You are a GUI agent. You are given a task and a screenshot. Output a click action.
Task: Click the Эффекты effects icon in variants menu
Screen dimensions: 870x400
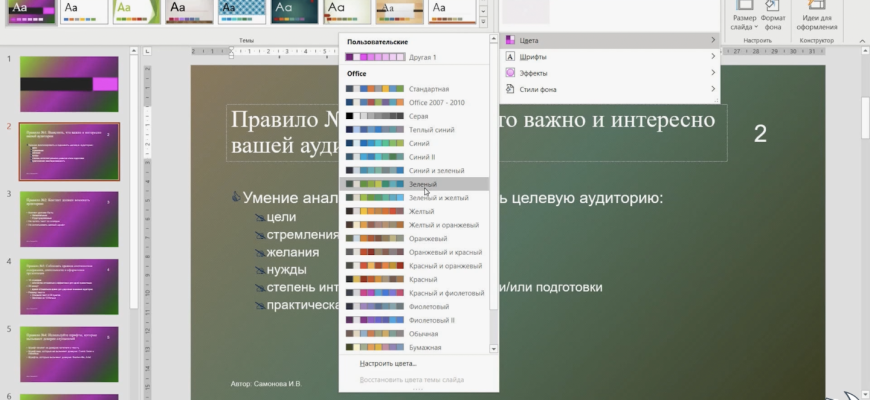(x=510, y=73)
